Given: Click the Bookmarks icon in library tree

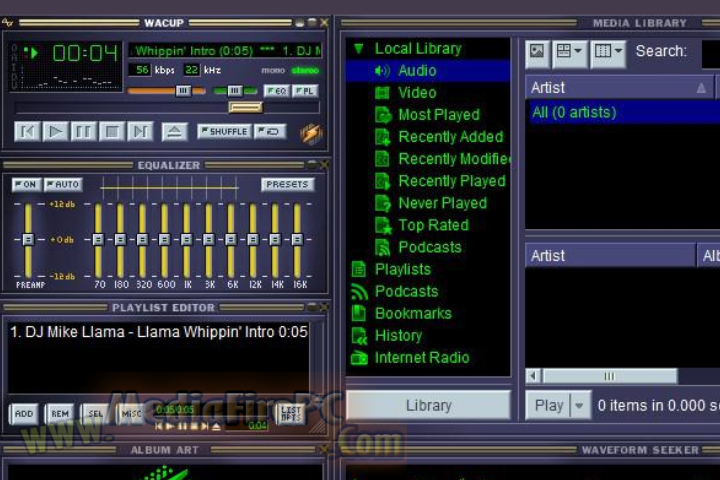Looking at the screenshot, I should (359, 313).
